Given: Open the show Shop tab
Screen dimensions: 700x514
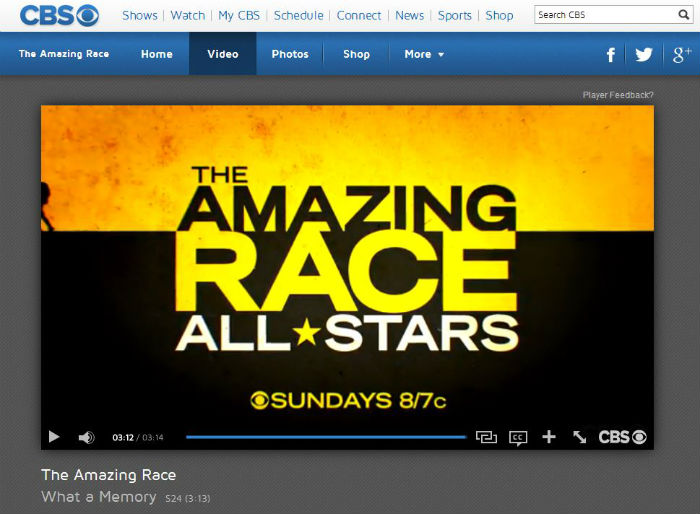Looking at the screenshot, I should click(x=356, y=54).
